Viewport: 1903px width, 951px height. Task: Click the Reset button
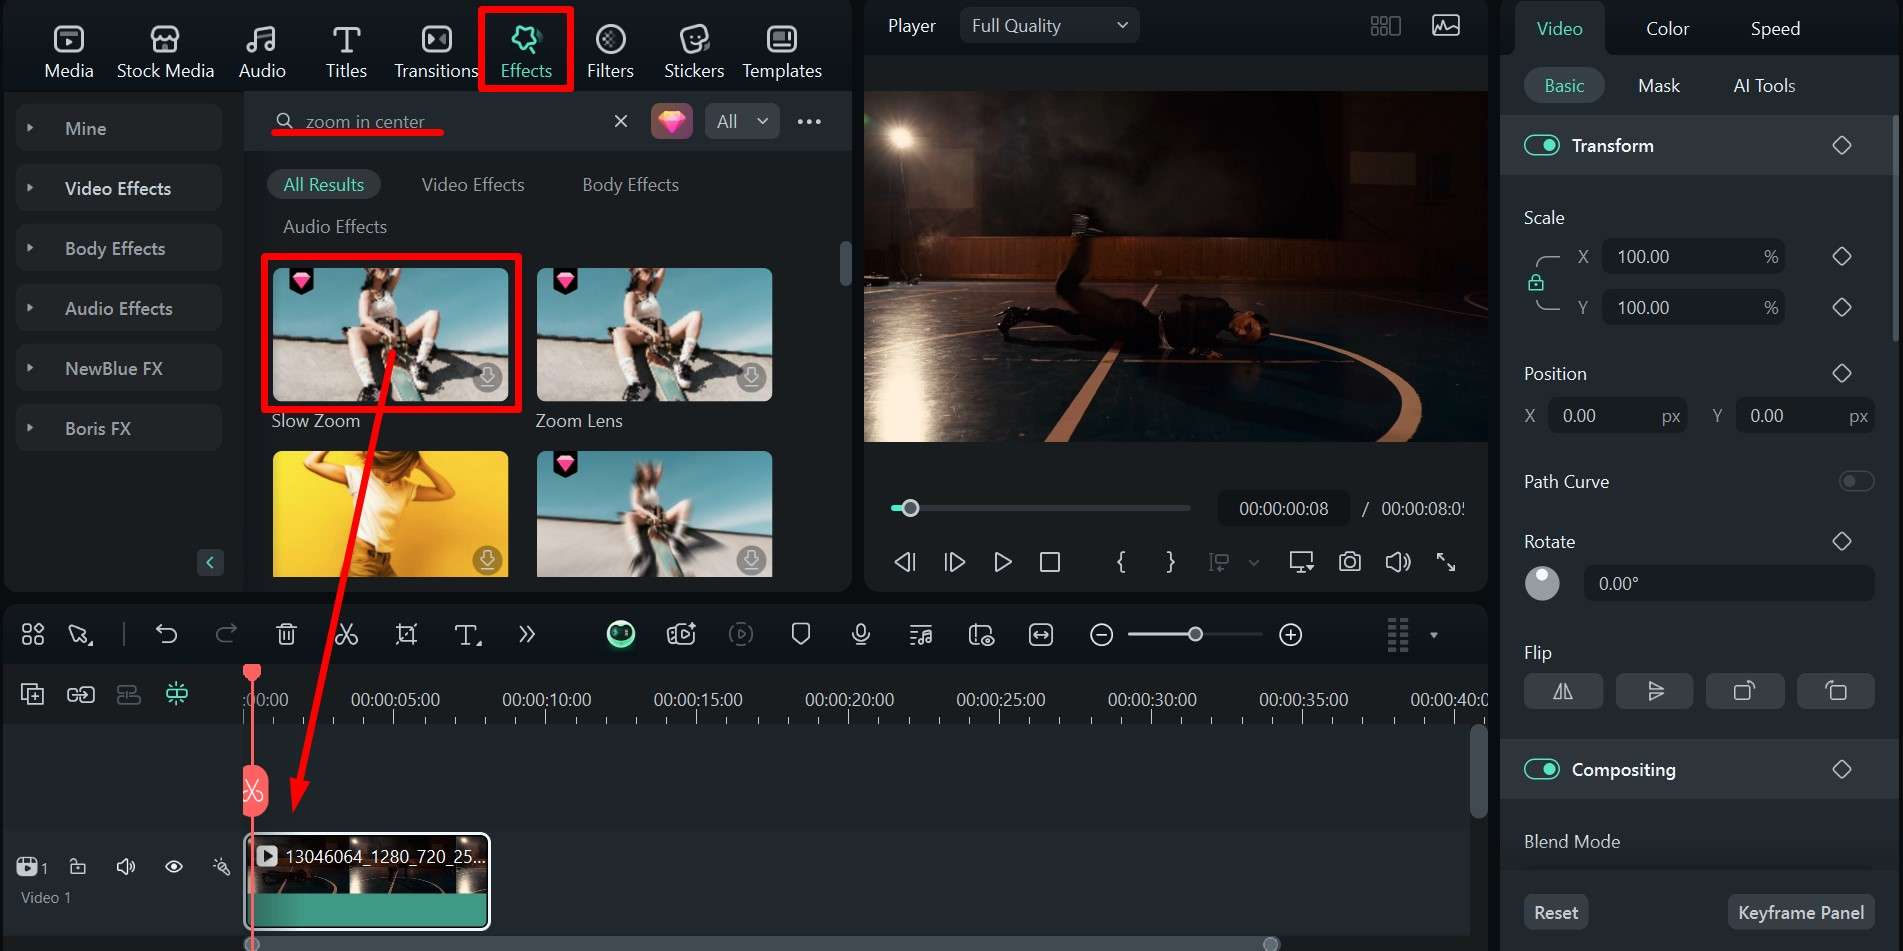click(1555, 913)
